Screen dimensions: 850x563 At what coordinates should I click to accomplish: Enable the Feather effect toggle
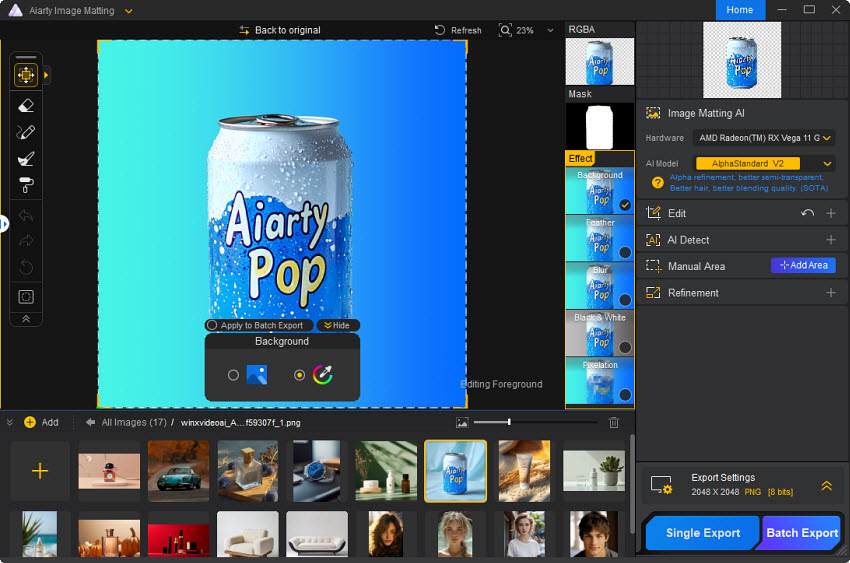click(625, 253)
